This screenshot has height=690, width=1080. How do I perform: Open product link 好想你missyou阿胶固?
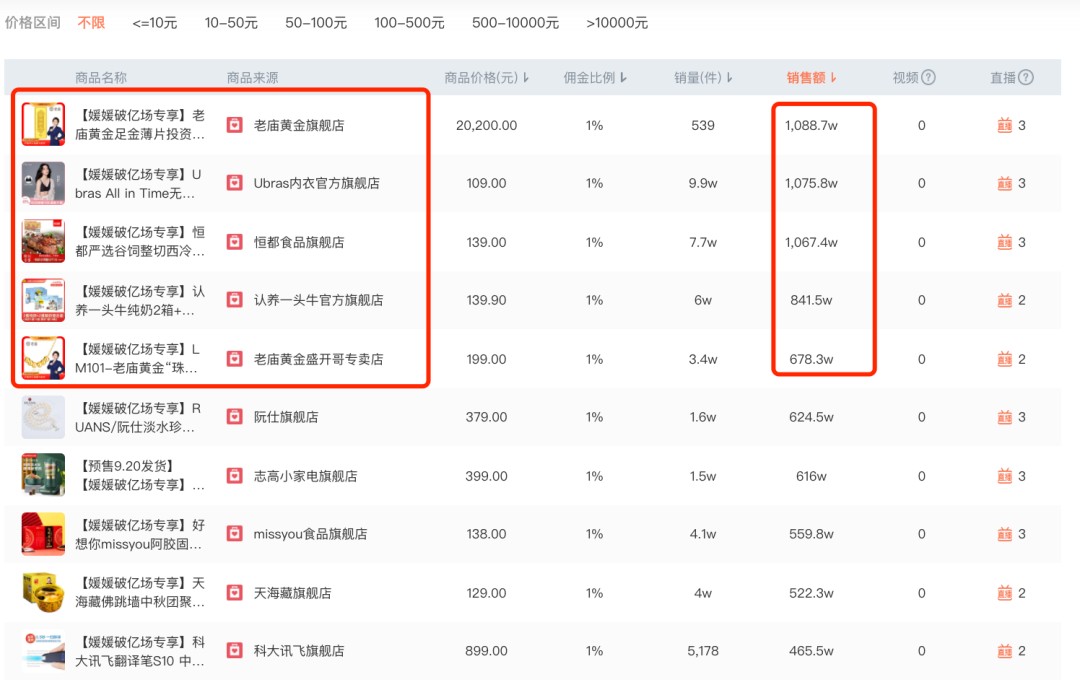click(x=140, y=535)
